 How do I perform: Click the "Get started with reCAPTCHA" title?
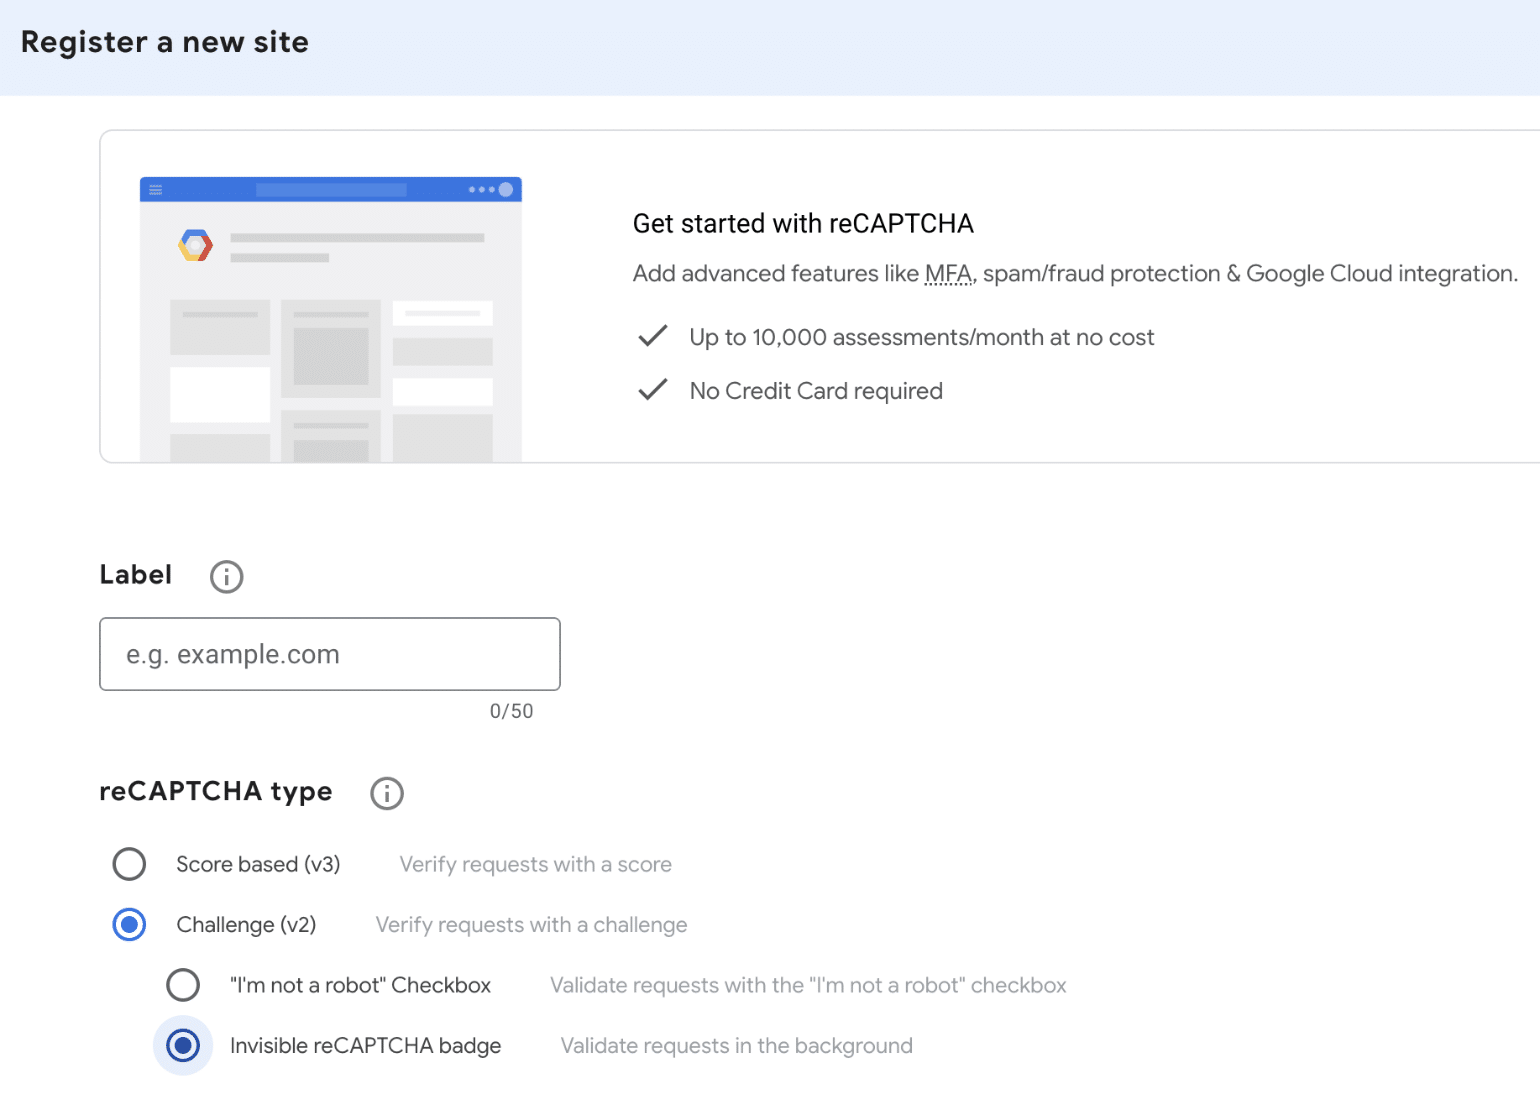[x=803, y=223]
